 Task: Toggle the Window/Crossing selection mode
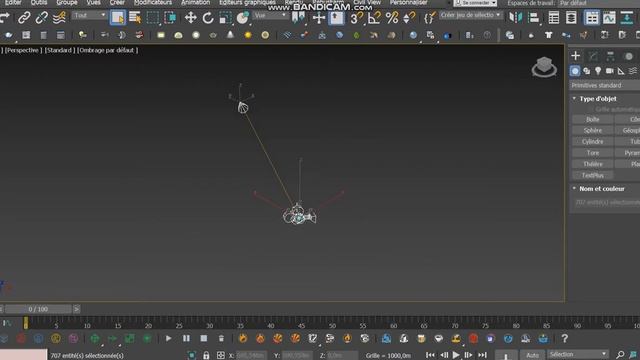pos(170,18)
